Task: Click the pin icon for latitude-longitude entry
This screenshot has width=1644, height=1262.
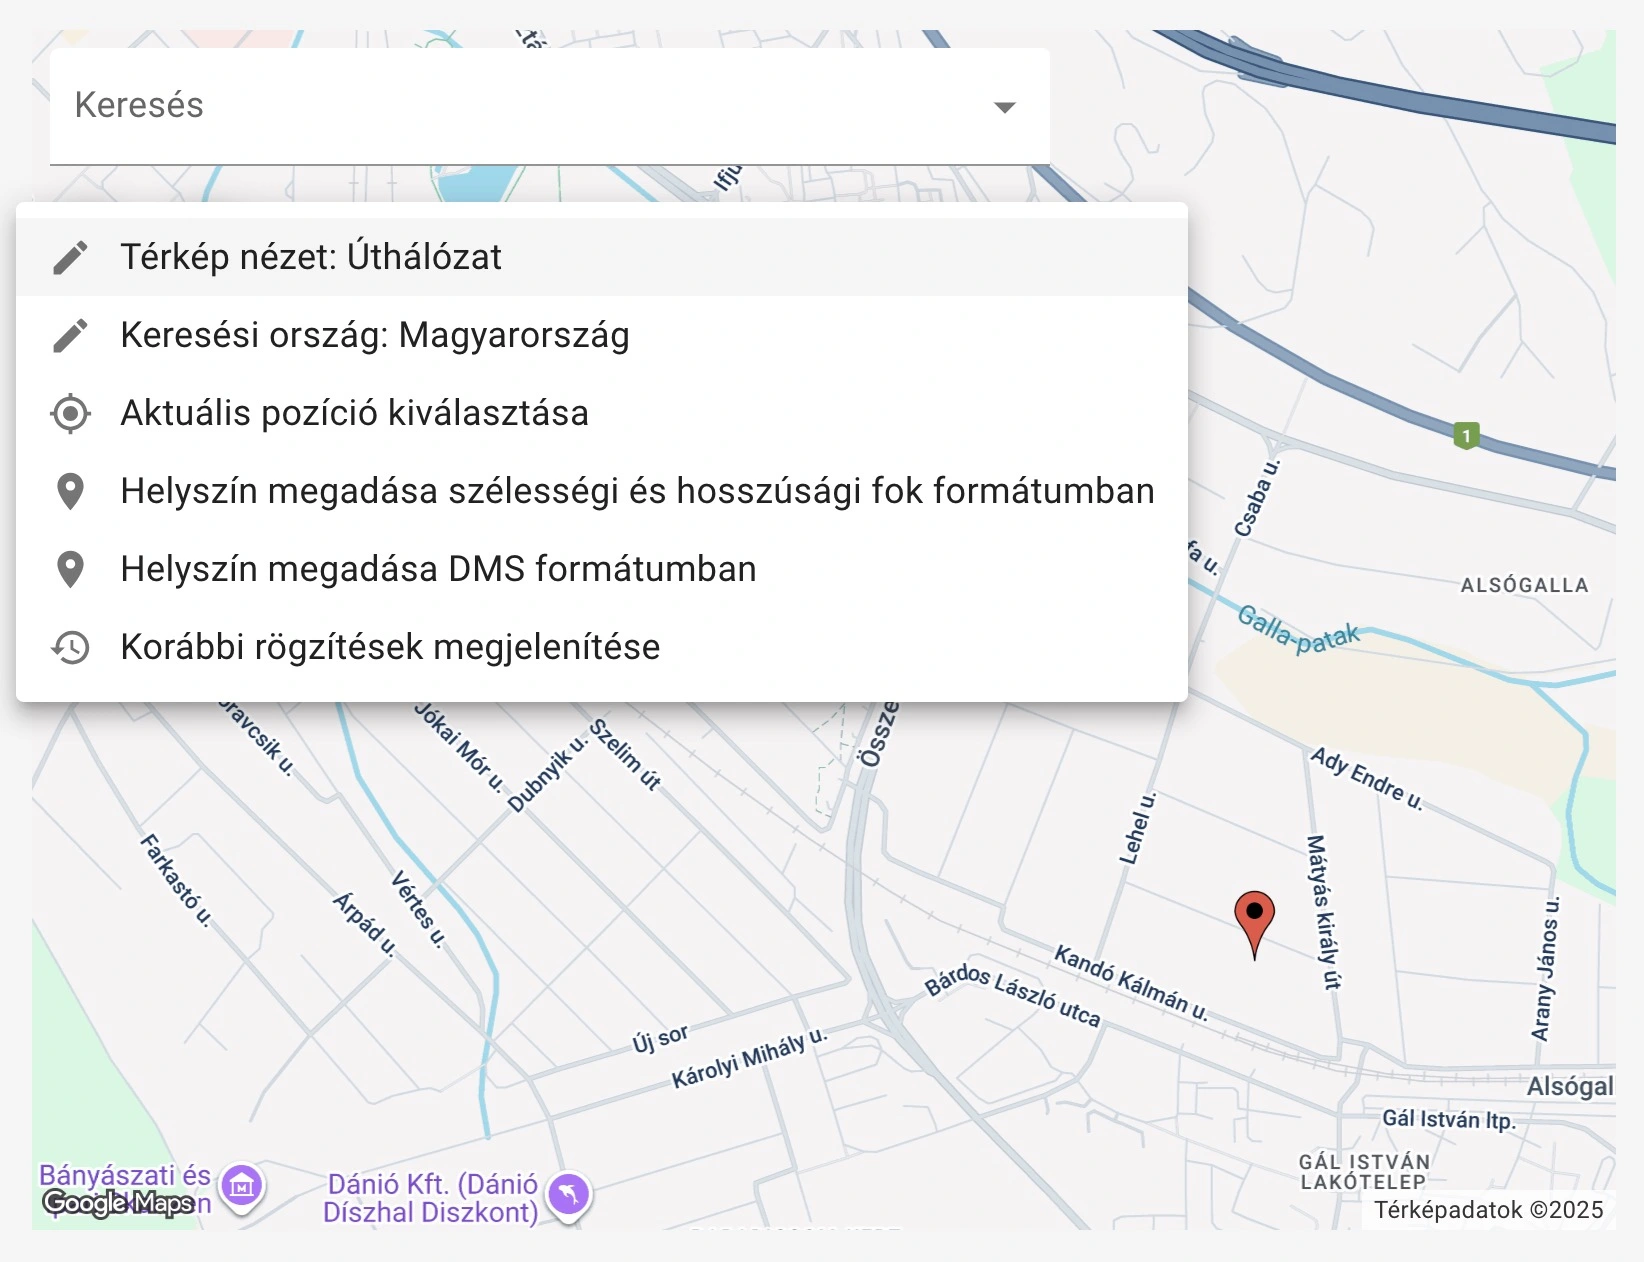Action: pyautogui.click(x=69, y=490)
